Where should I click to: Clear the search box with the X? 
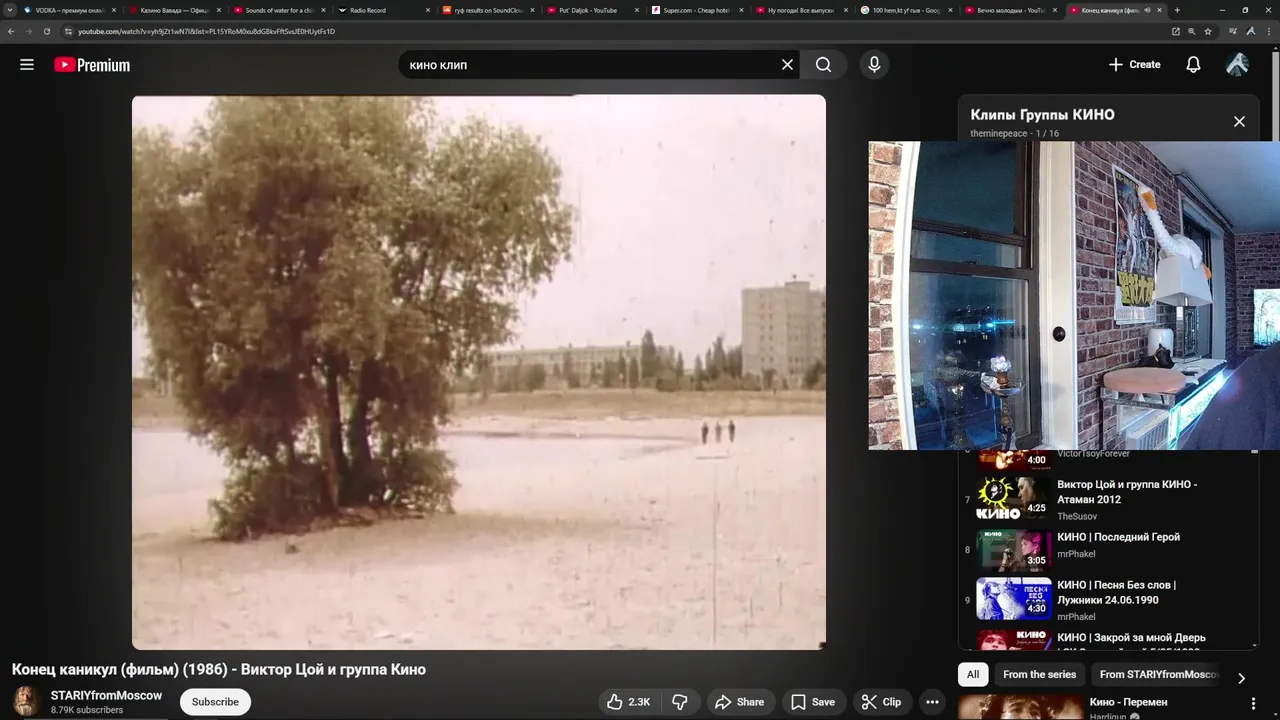[787, 65]
